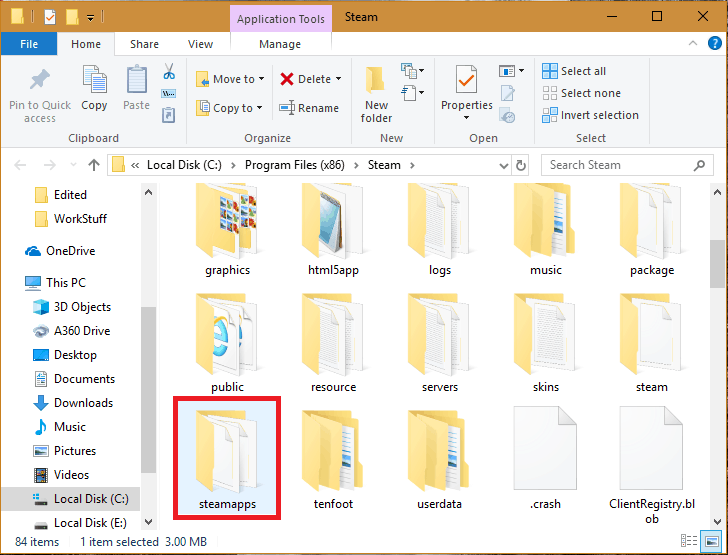Click Select none

pos(582,93)
